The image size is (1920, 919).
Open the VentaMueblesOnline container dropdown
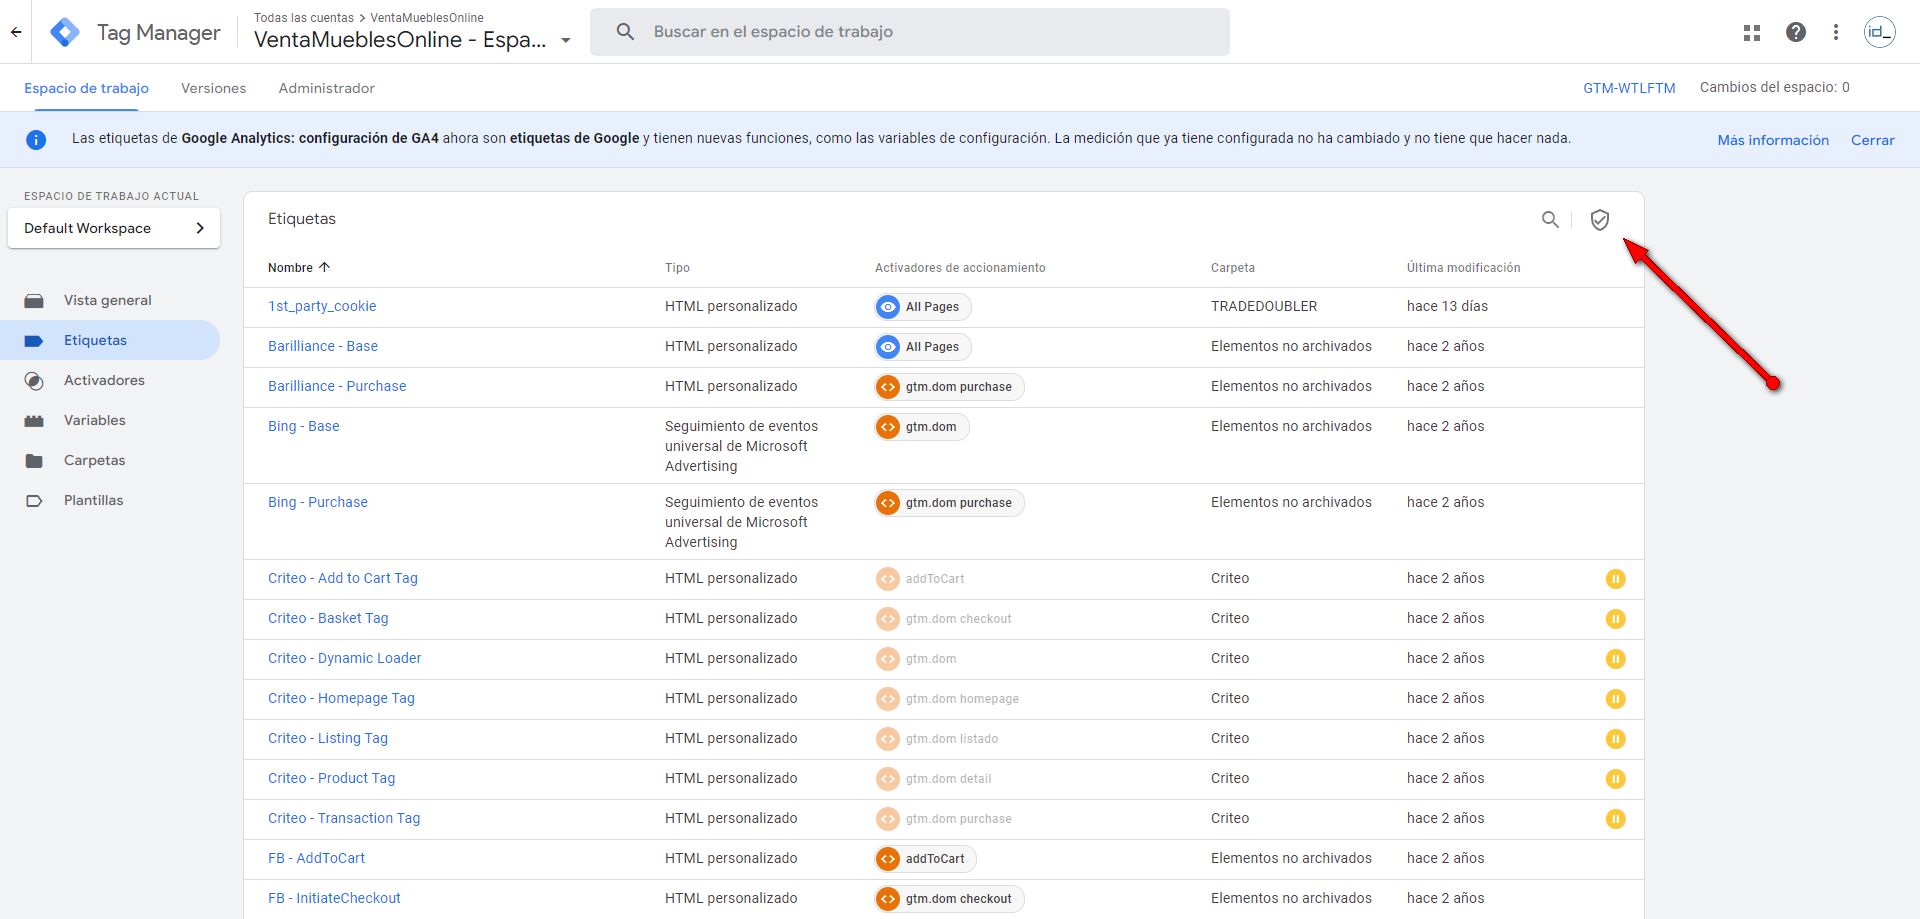[566, 41]
